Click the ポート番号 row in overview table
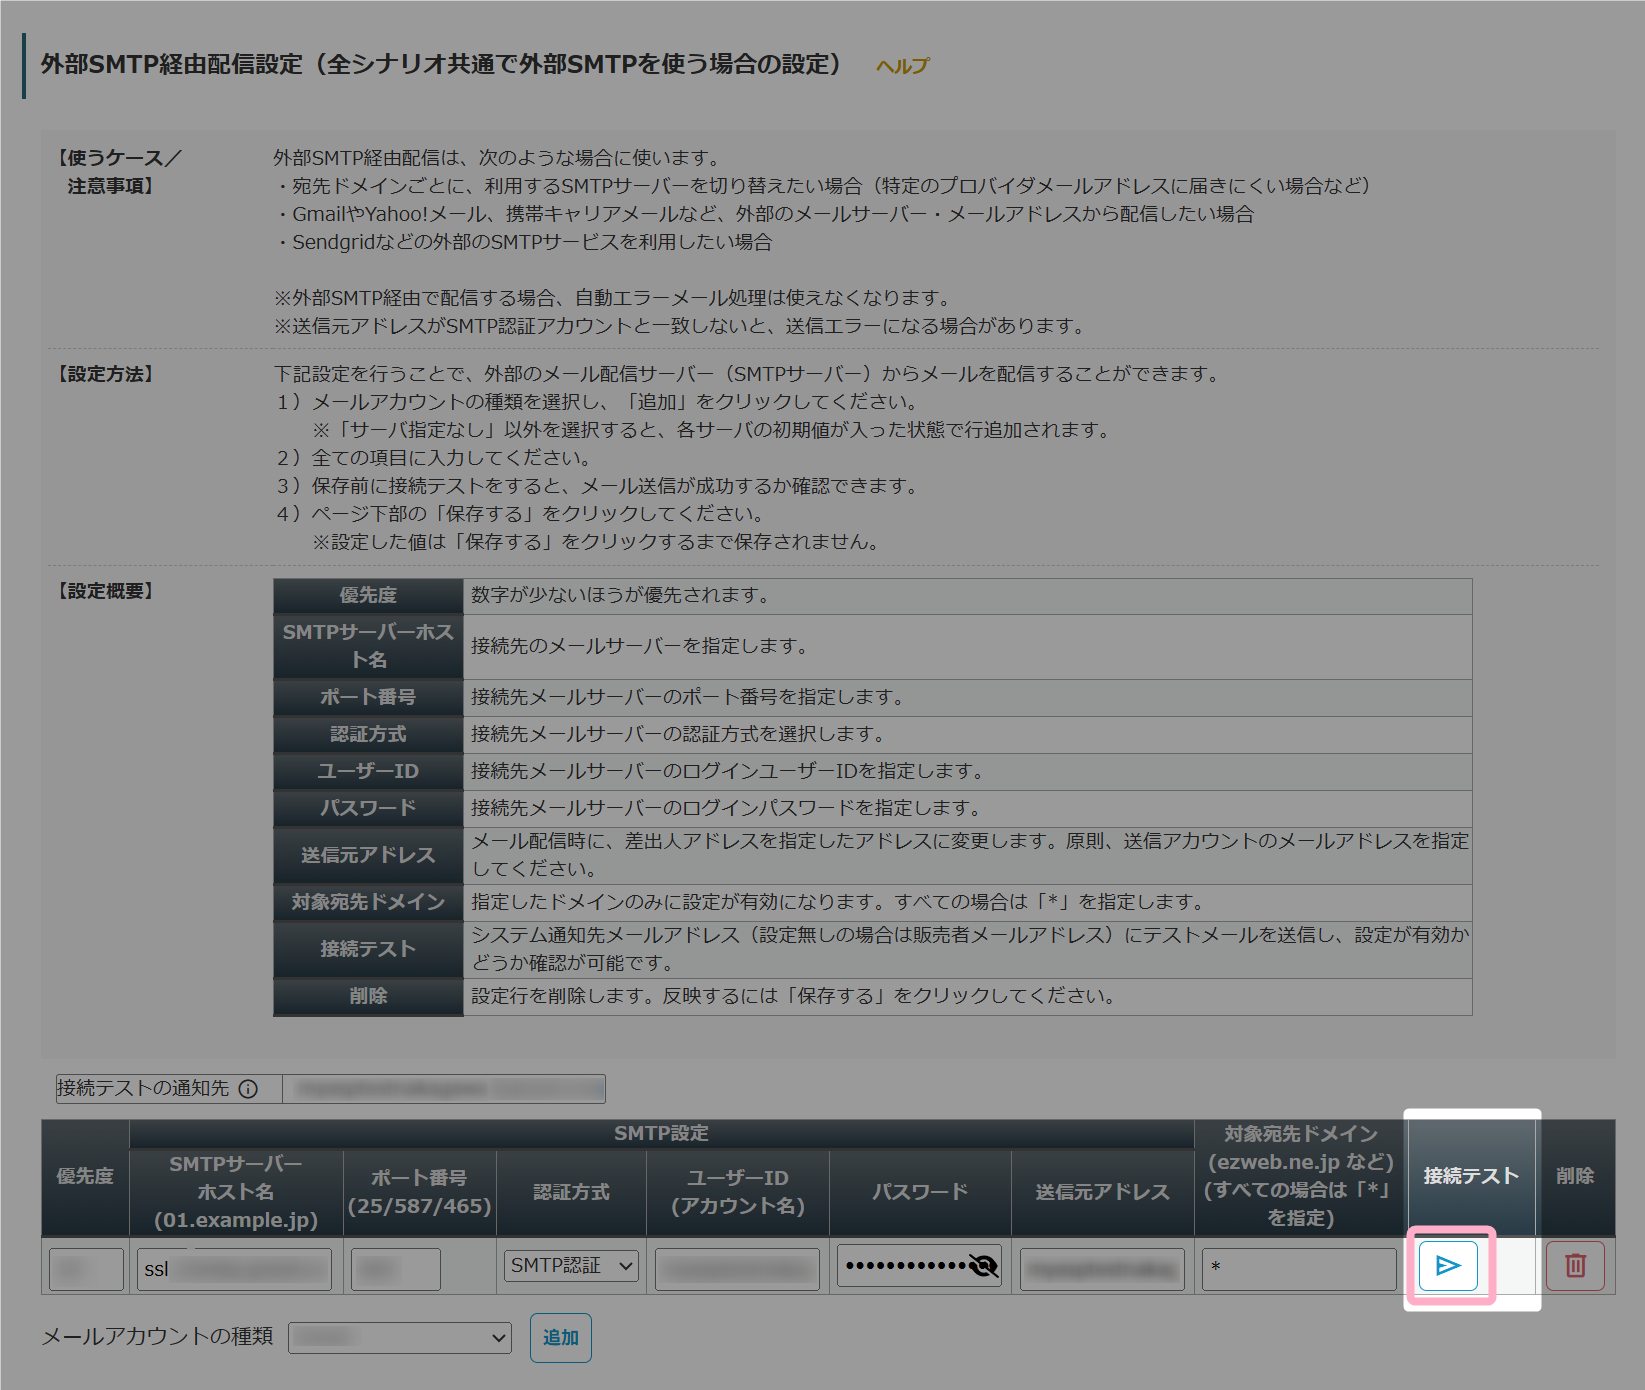Image resolution: width=1645 pixels, height=1390 pixels. coord(872,697)
